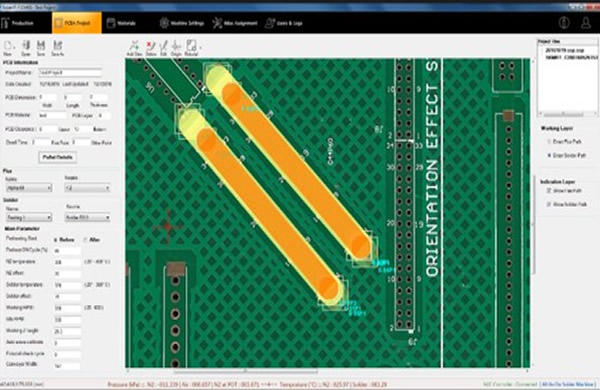Select the Add path tool above the canvas

coord(134,46)
